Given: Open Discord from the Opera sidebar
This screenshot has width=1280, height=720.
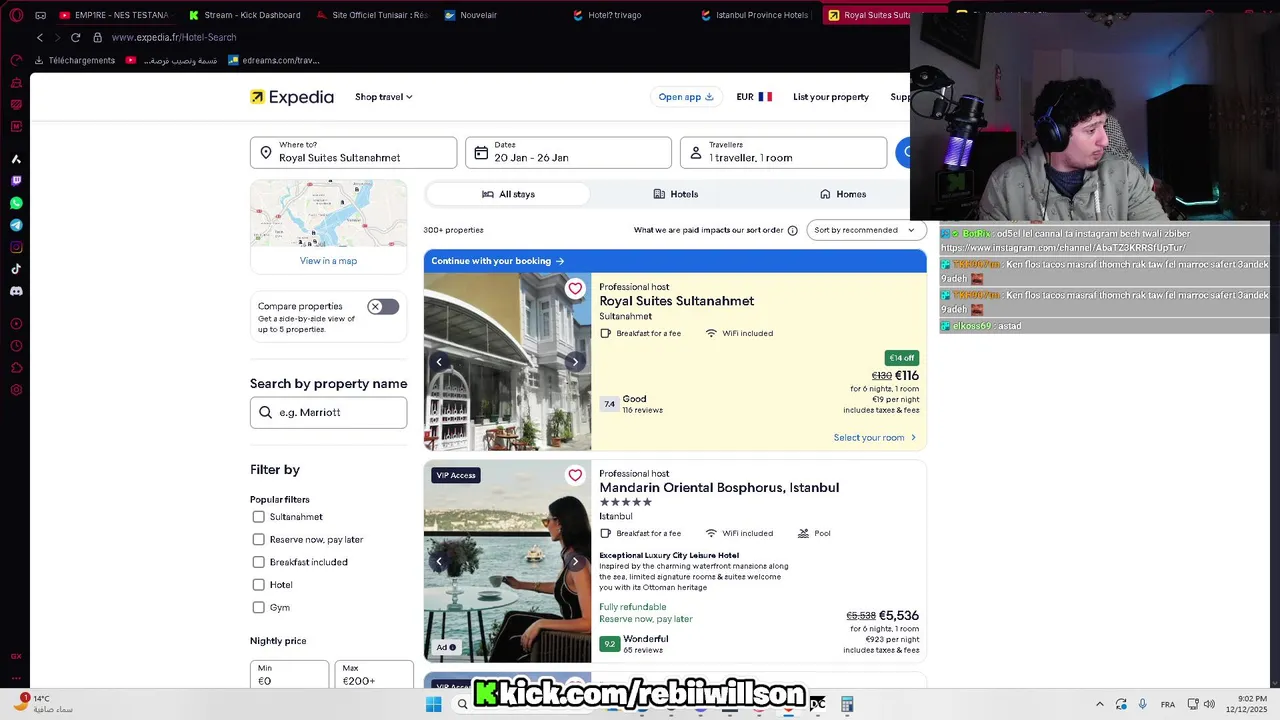Looking at the screenshot, I should [x=16, y=291].
